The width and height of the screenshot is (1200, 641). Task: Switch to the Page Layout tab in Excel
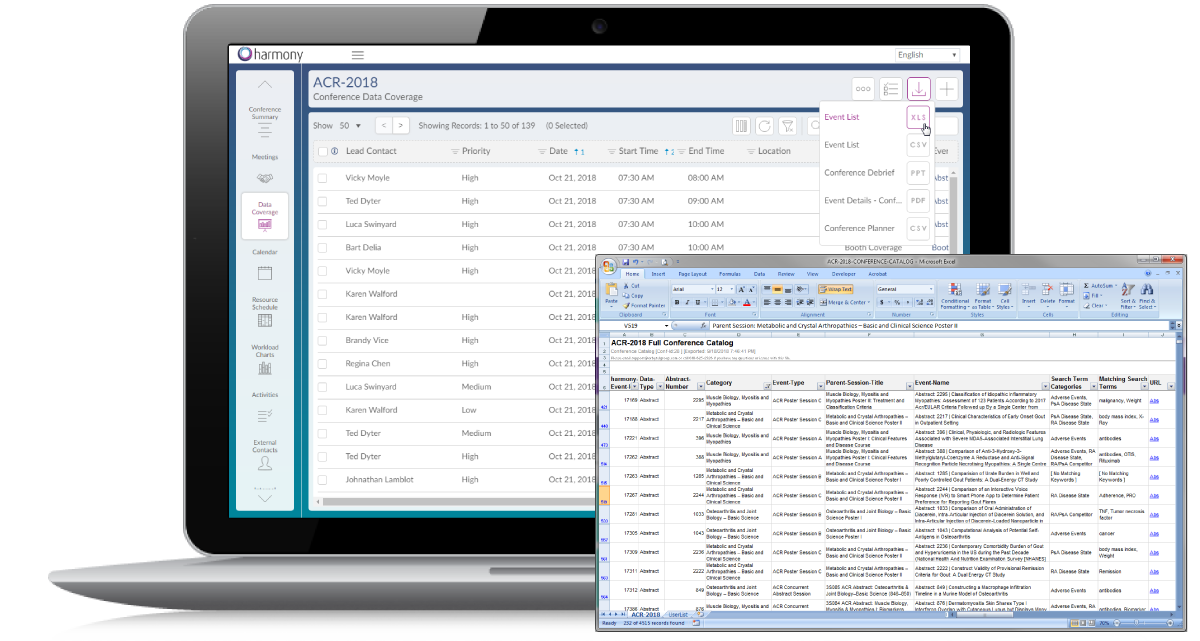coord(692,273)
